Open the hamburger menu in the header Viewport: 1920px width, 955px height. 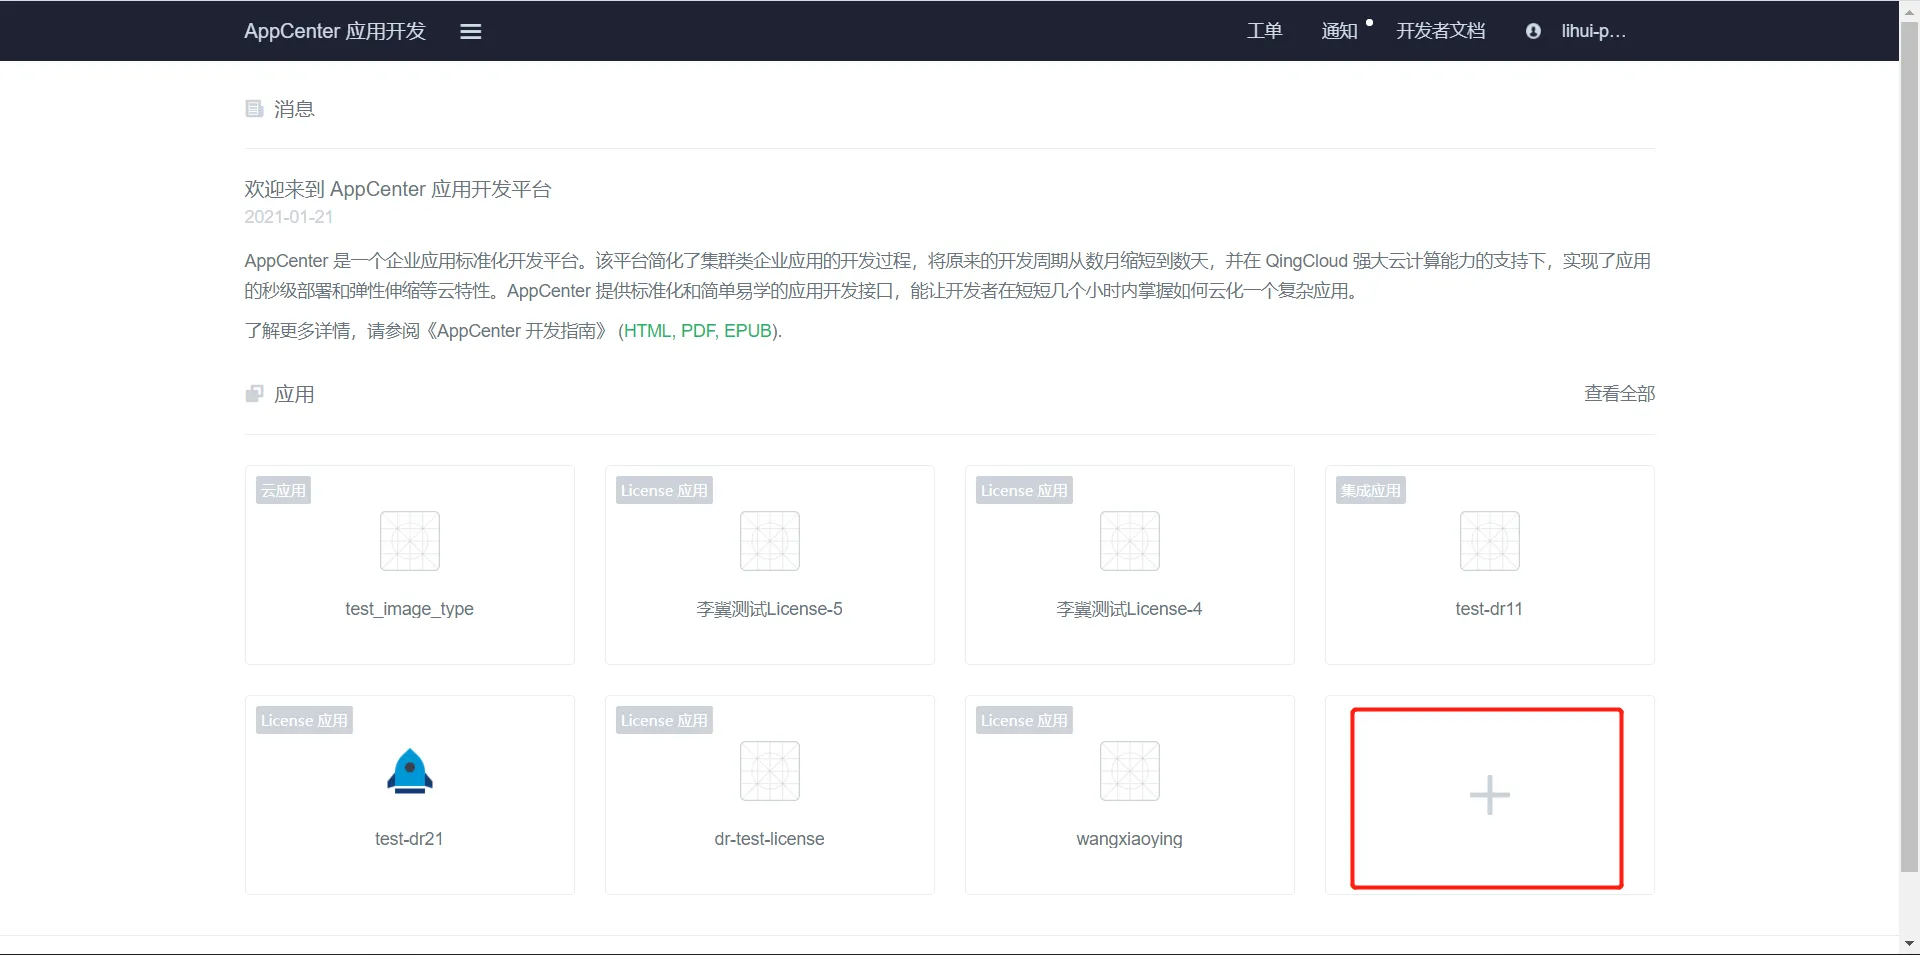click(x=470, y=31)
